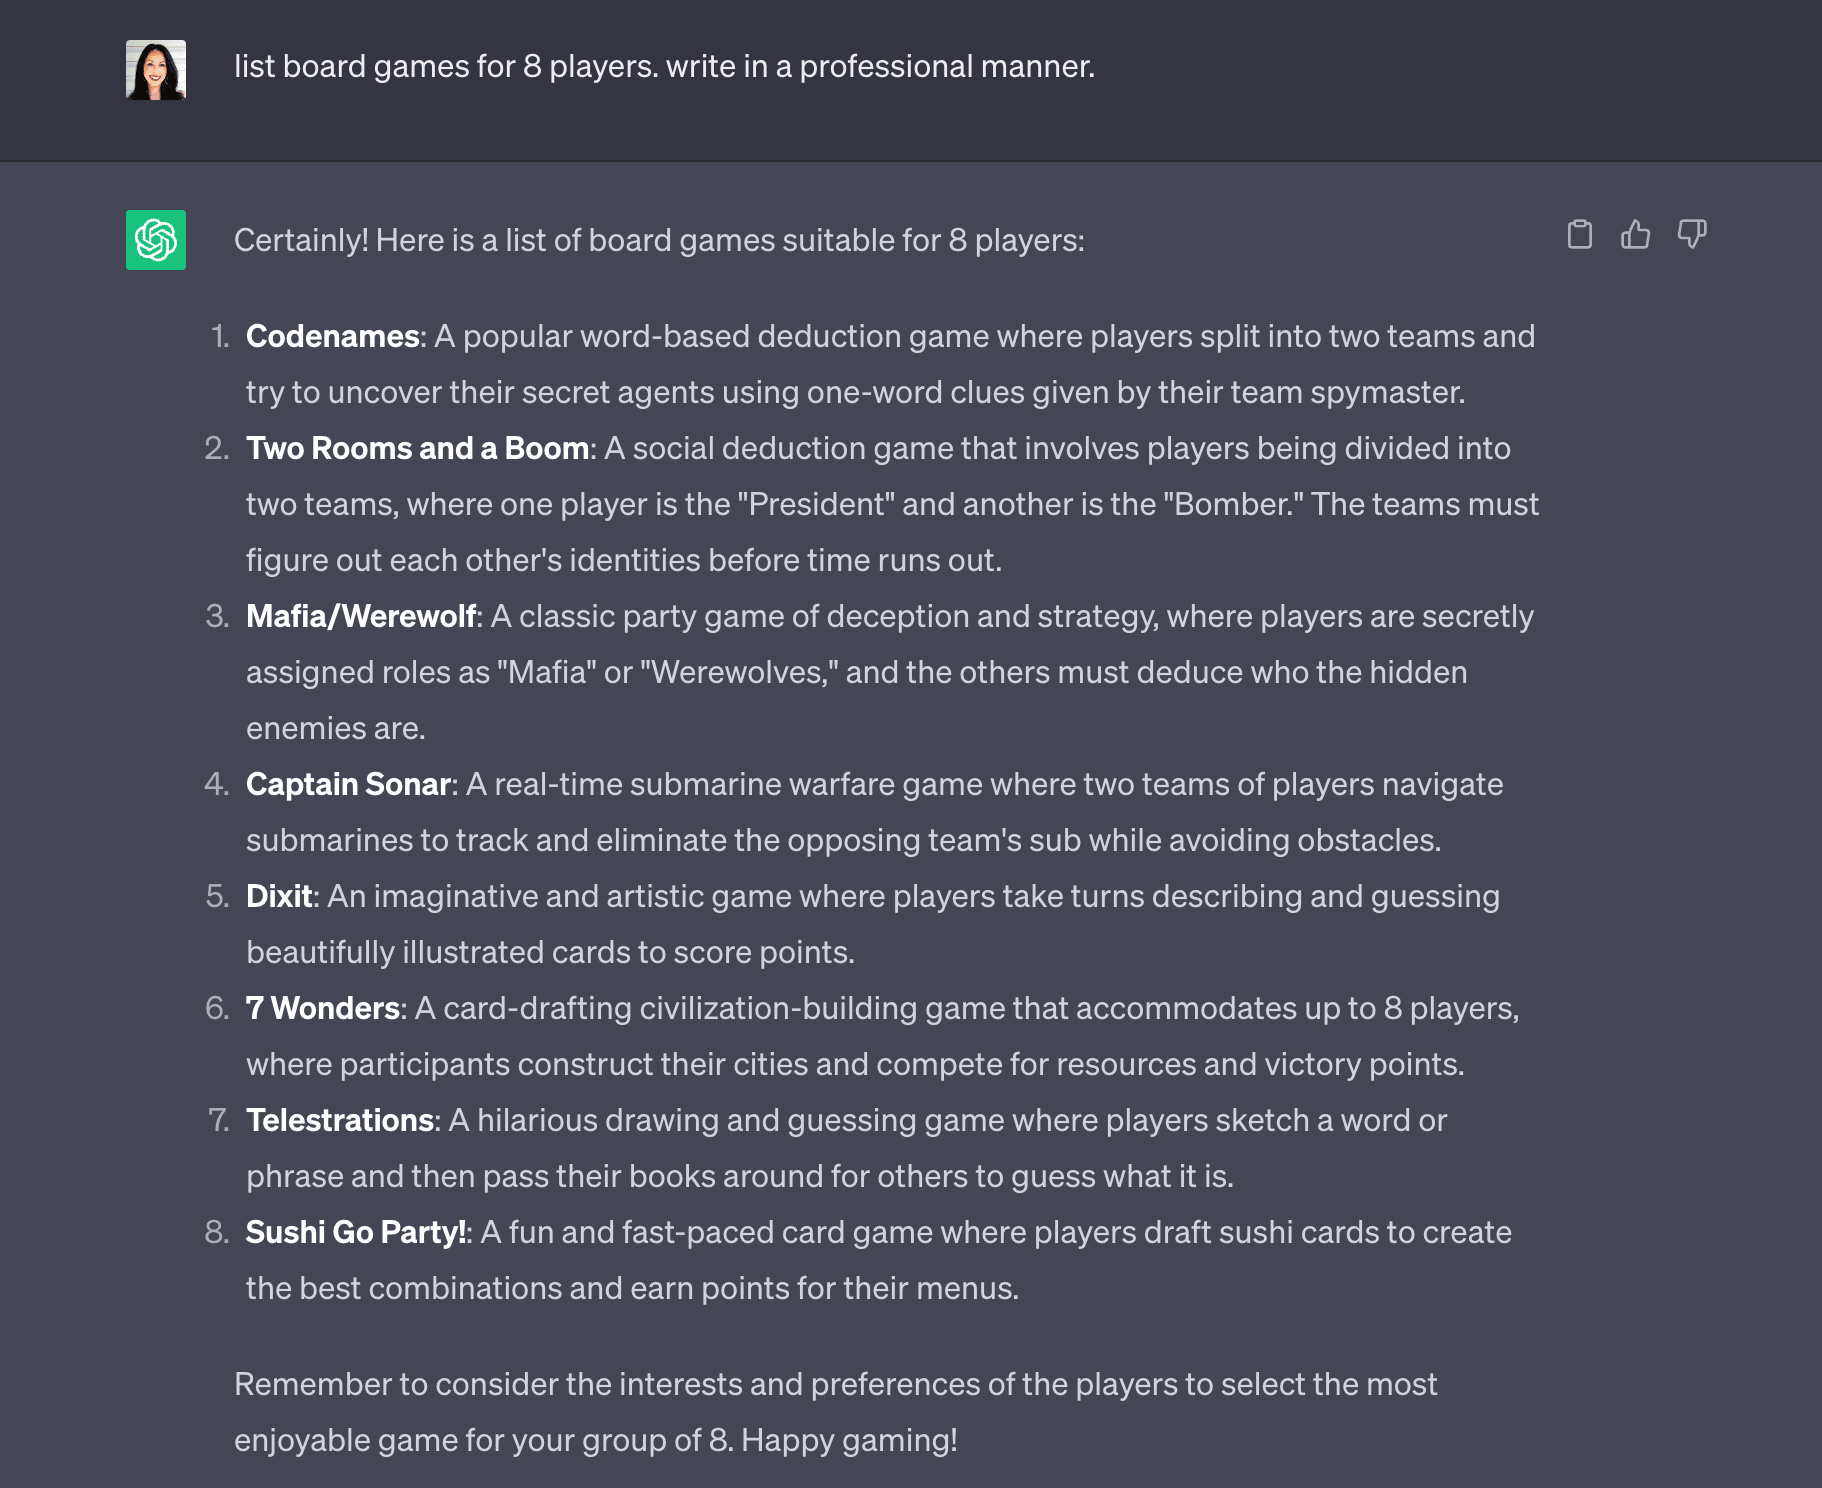Click the bold 7 Wonders title
1822x1488 pixels.
[x=323, y=1008]
